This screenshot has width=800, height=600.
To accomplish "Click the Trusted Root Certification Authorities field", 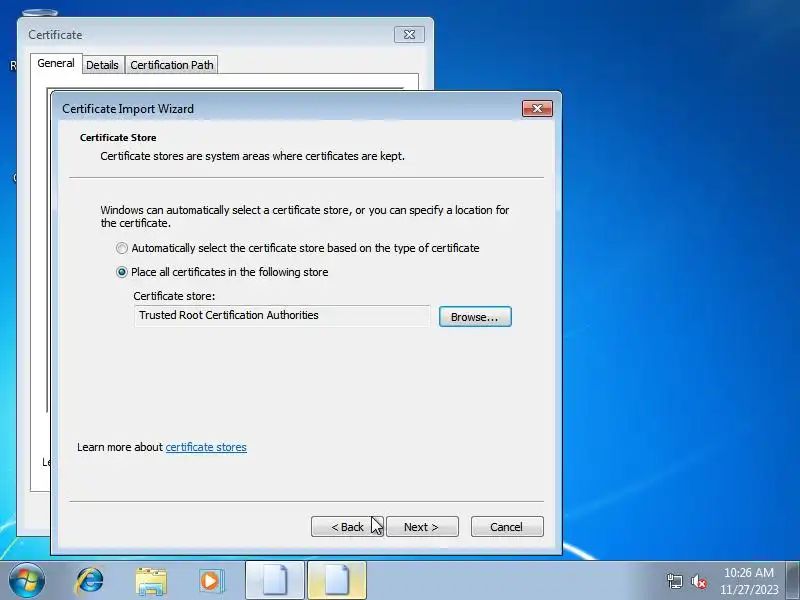I will tap(282, 315).
